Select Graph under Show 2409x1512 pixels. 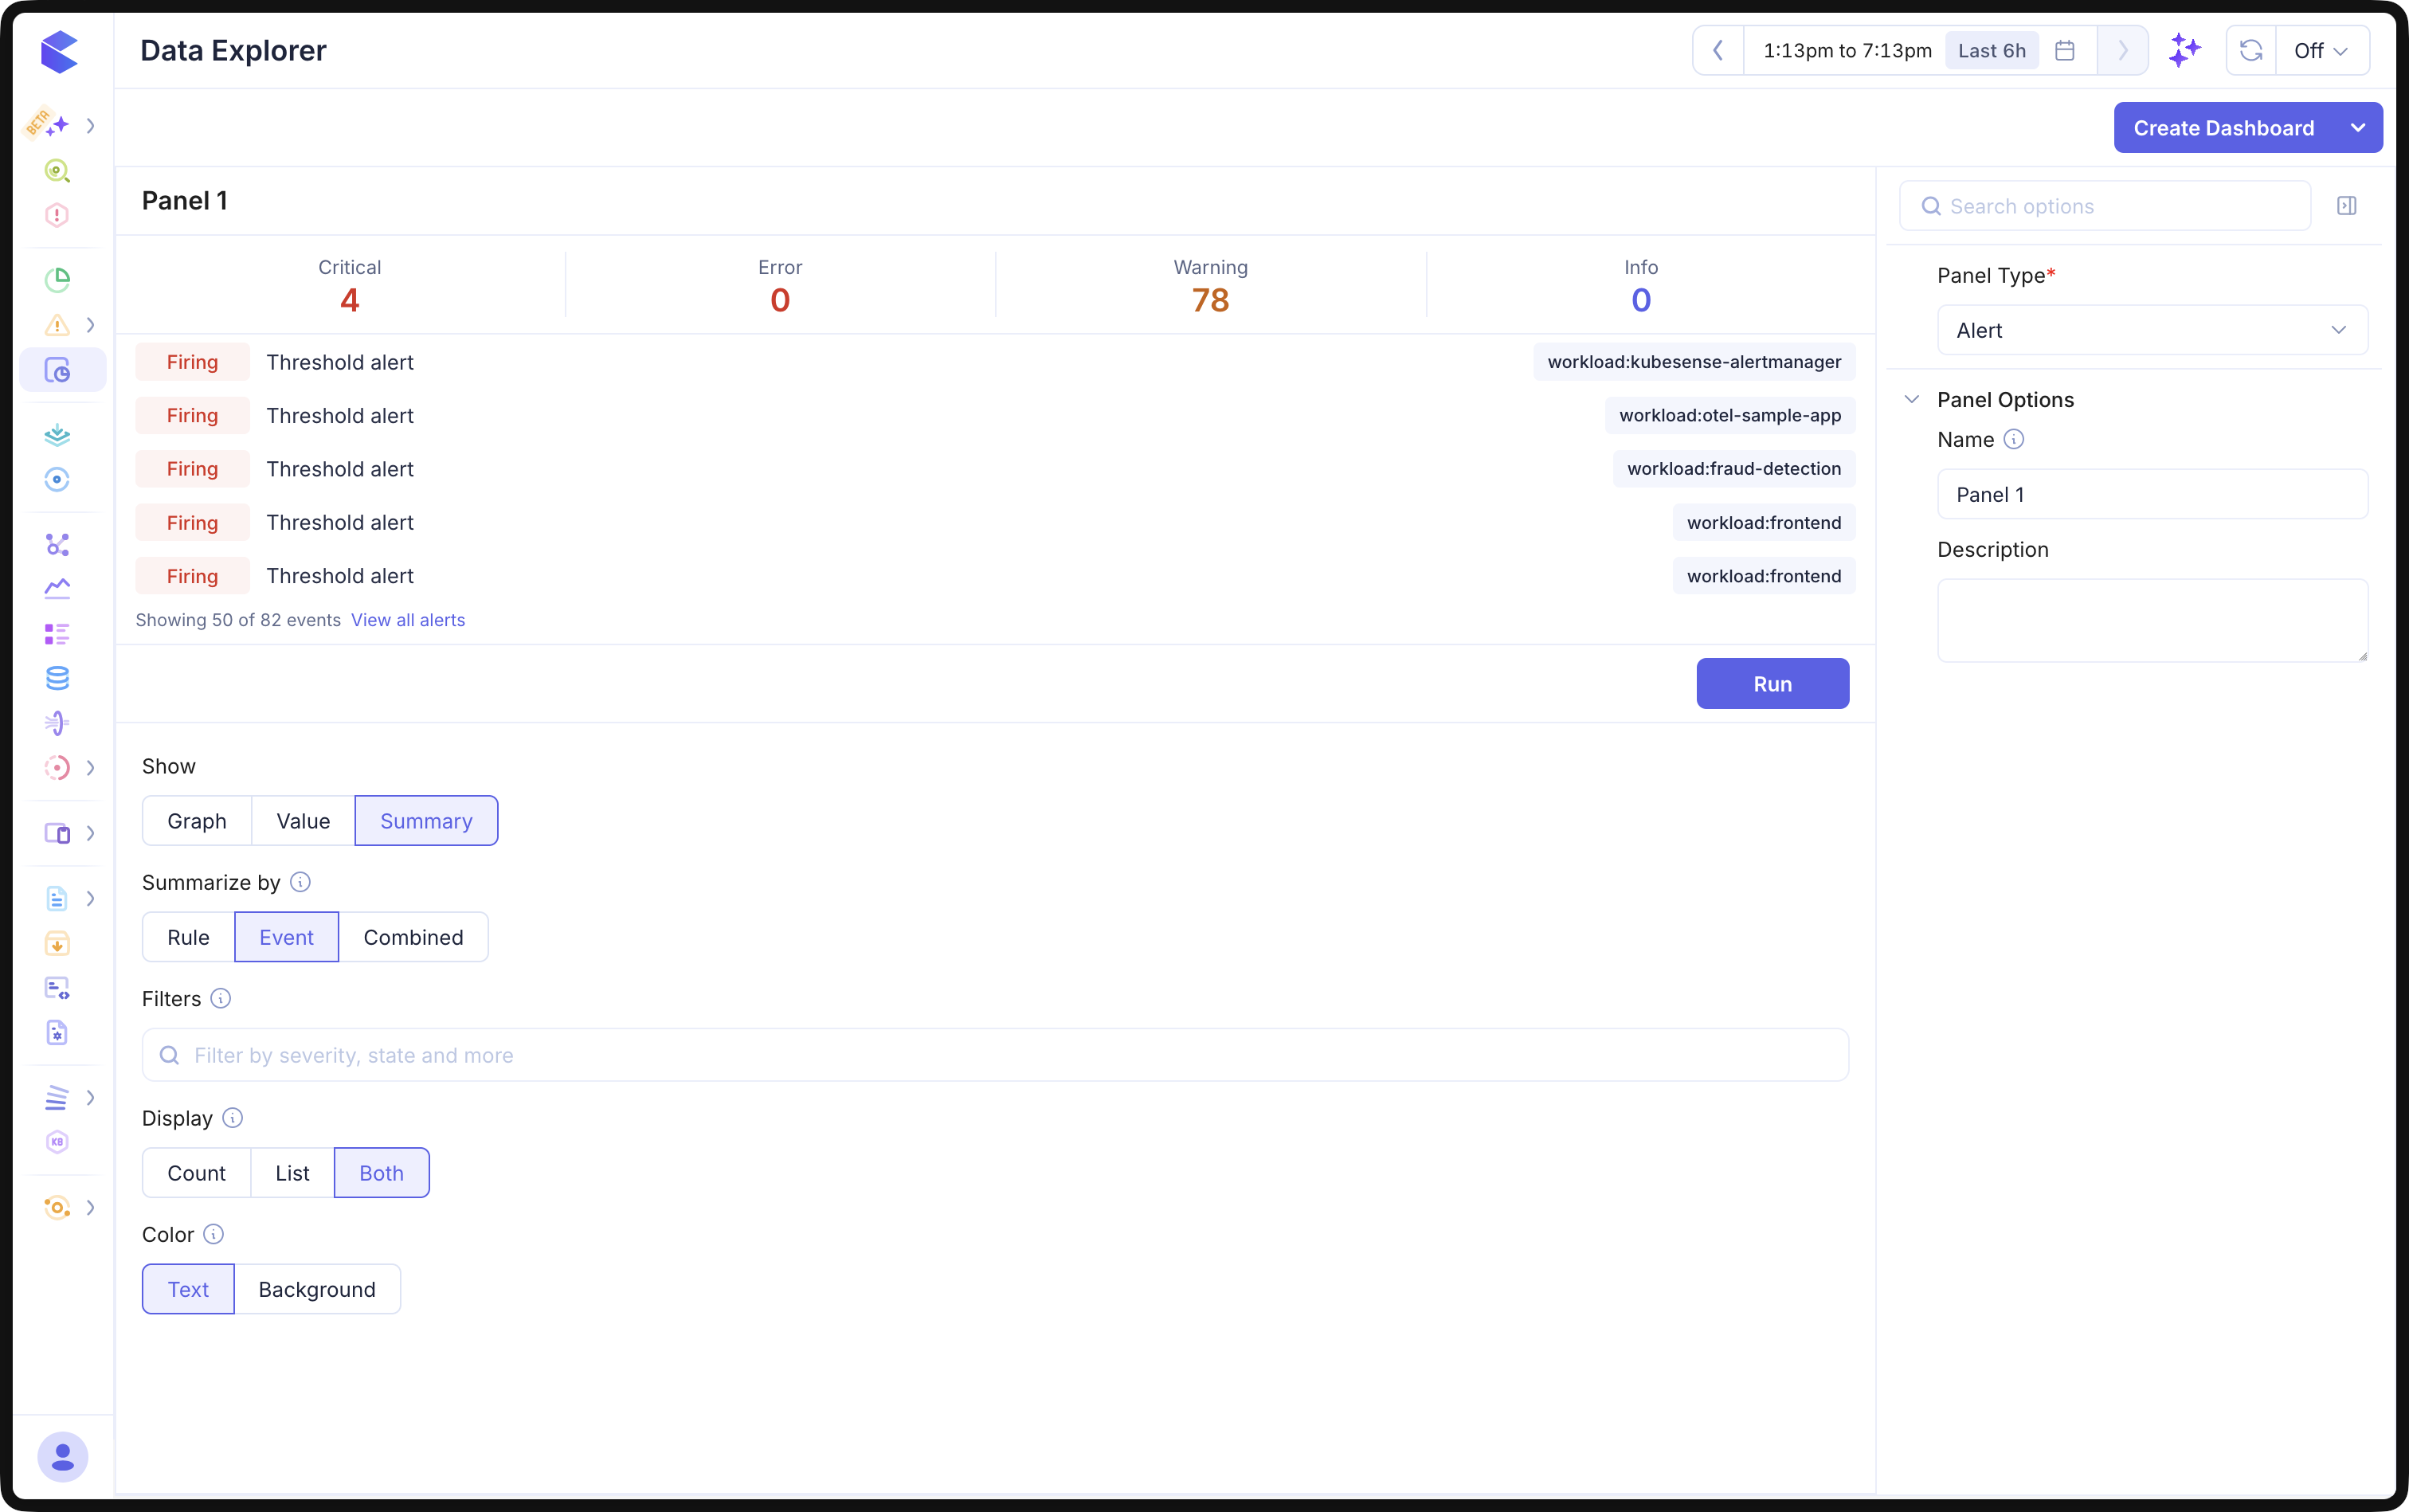197,821
